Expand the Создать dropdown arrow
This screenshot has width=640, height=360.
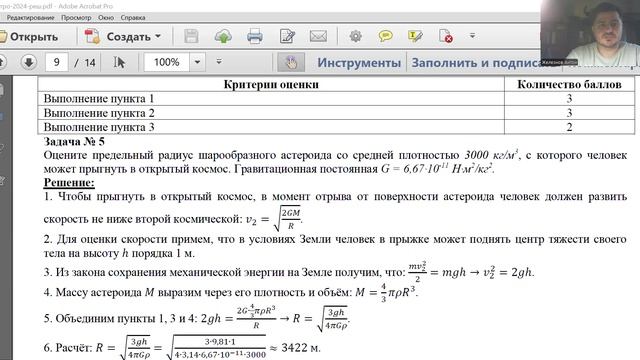point(158,37)
